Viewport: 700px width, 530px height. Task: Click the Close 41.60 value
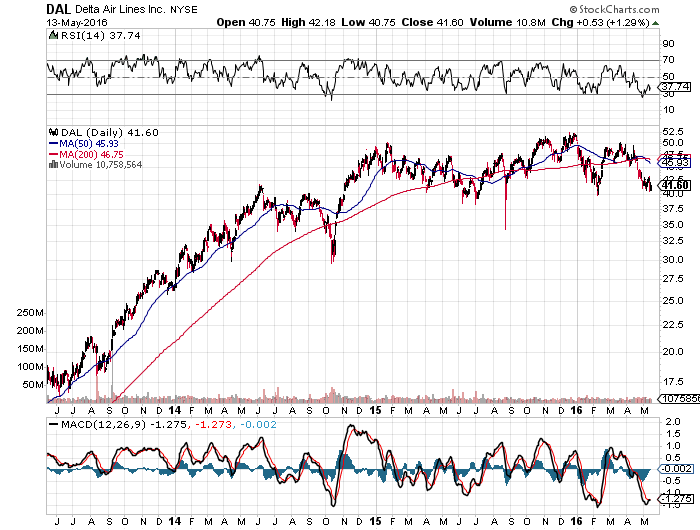tap(432, 22)
